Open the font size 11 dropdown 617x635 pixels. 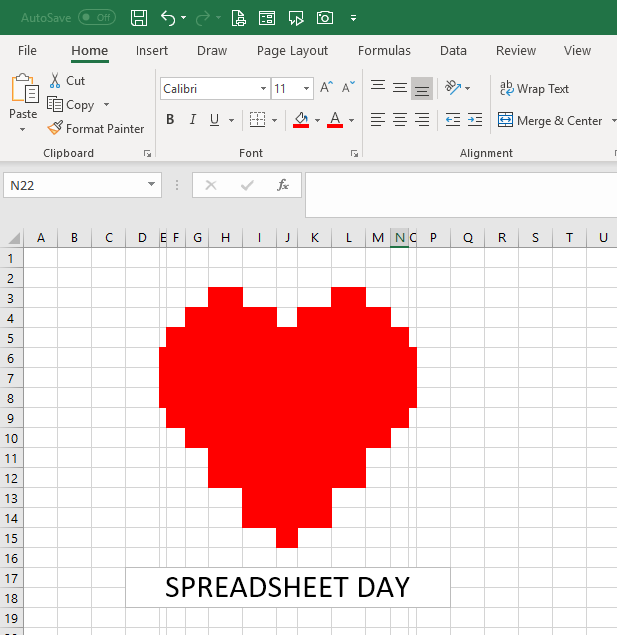click(x=306, y=88)
